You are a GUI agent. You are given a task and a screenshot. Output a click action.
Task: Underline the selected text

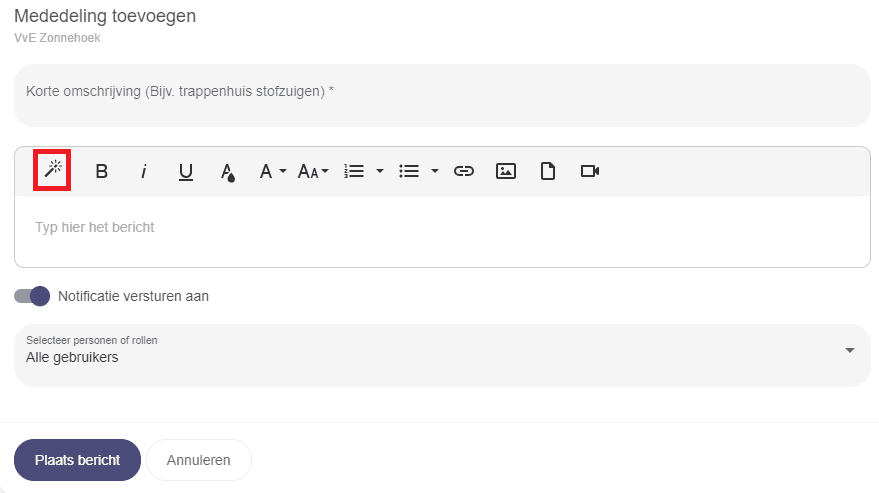tap(185, 171)
